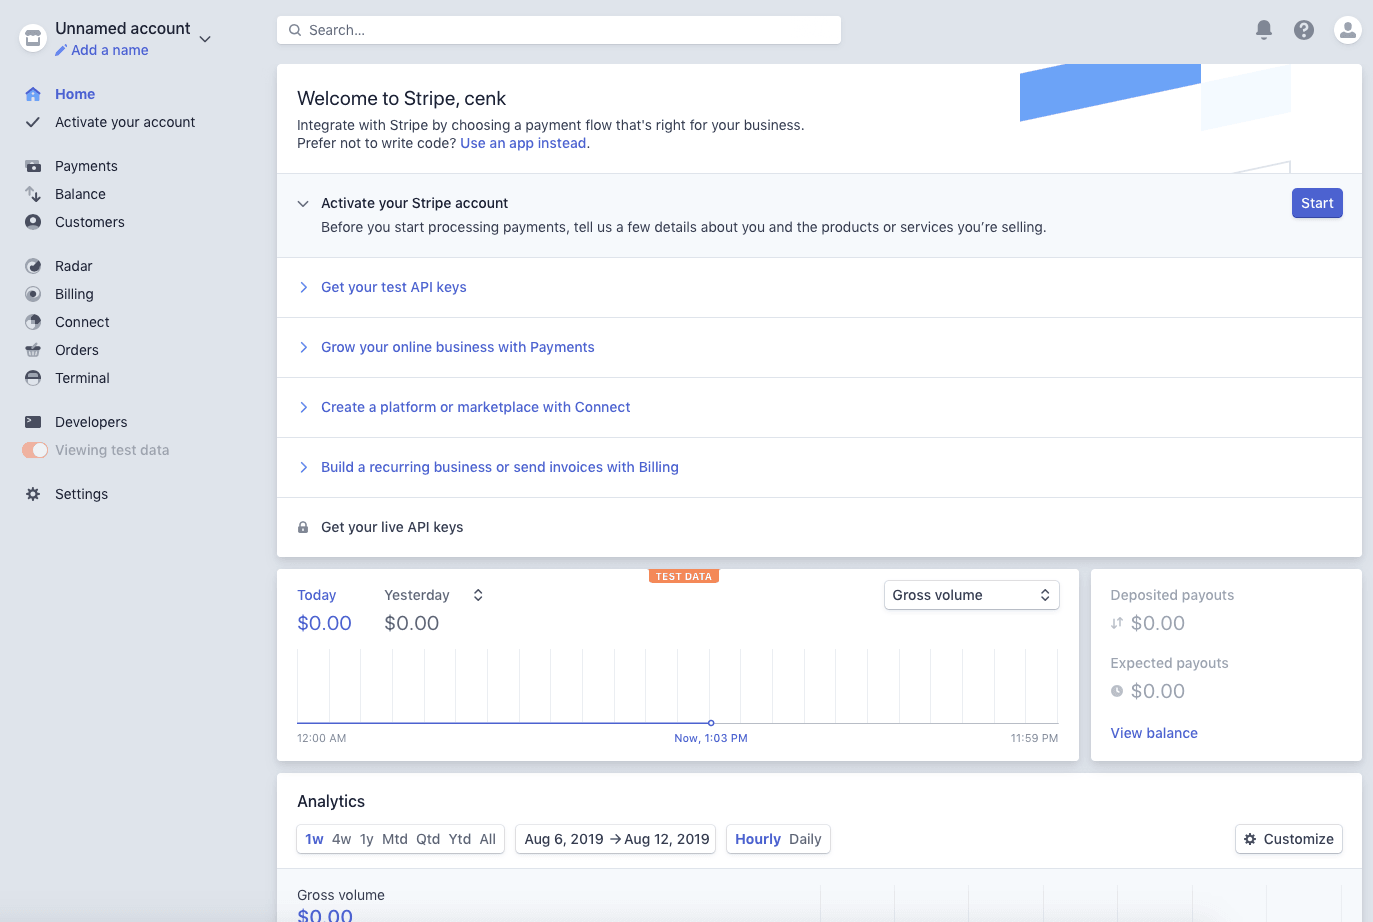Select the Hourly granularity option

pyautogui.click(x=758, y=839)
